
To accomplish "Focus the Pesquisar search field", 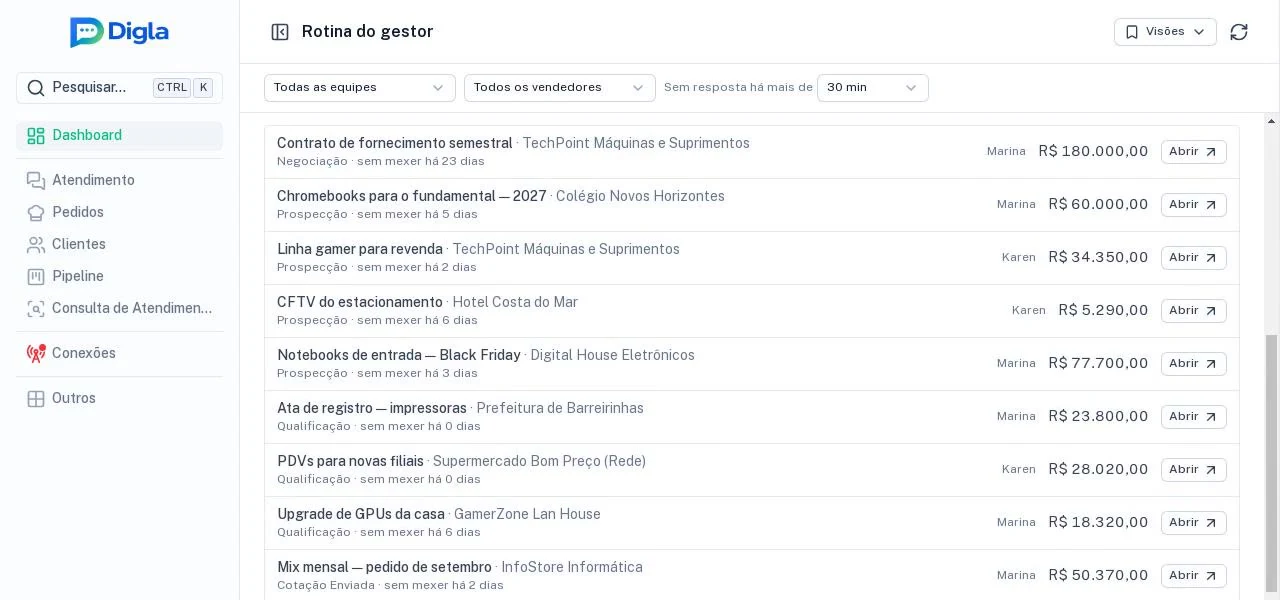I will click(x=119, y=88).
